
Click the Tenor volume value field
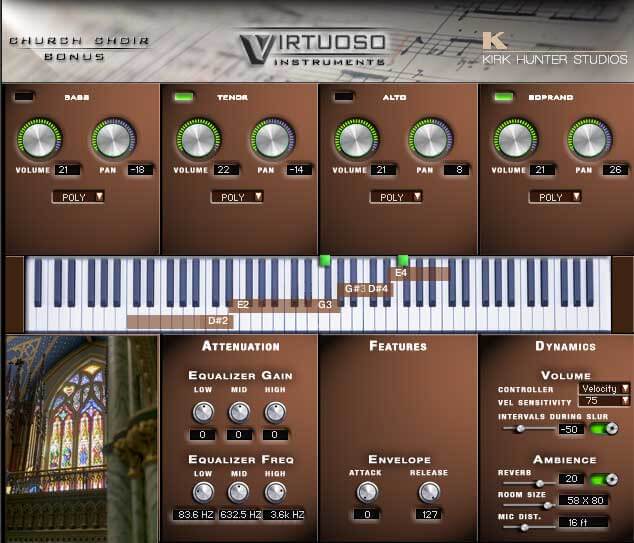226,170
